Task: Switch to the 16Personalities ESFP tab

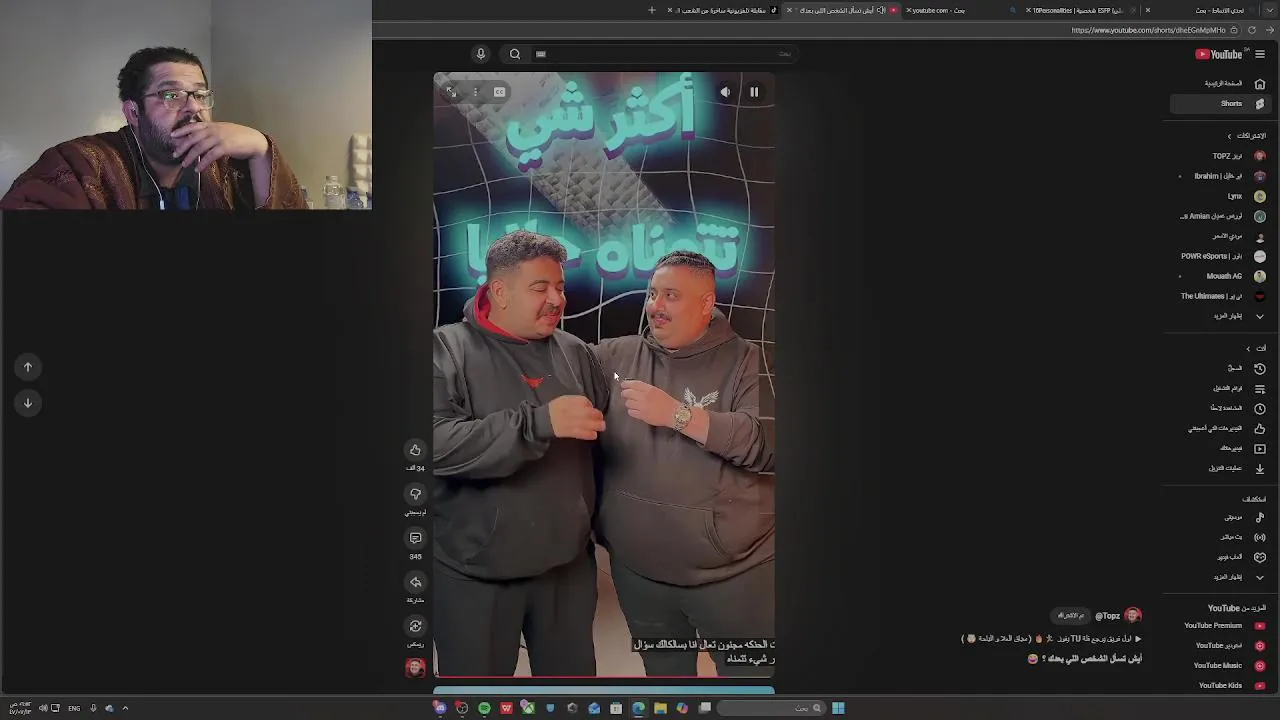Action: click(x=1080, y=10)
